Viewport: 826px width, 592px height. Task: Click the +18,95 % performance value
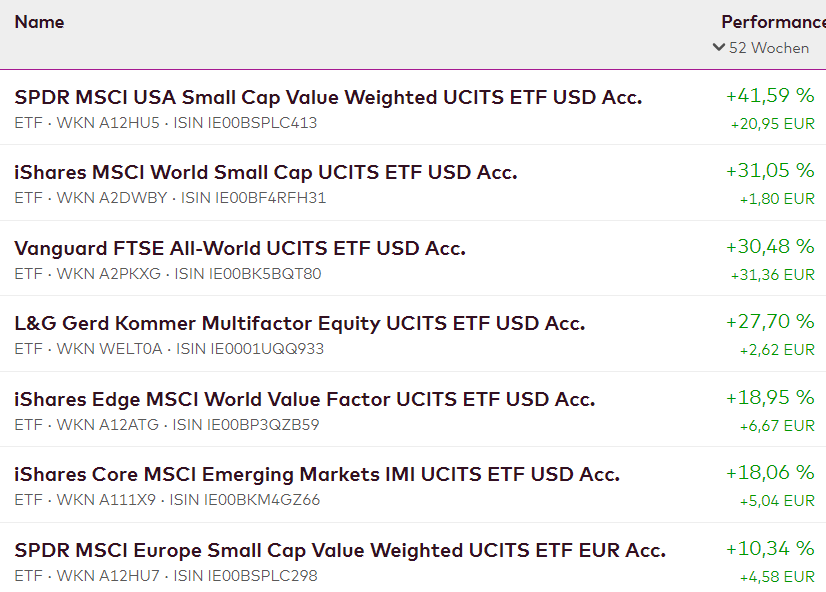click(x=770, y=398)
